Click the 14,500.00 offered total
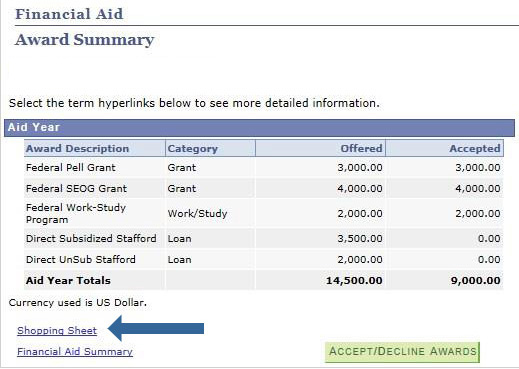 [x=354, y=281]
